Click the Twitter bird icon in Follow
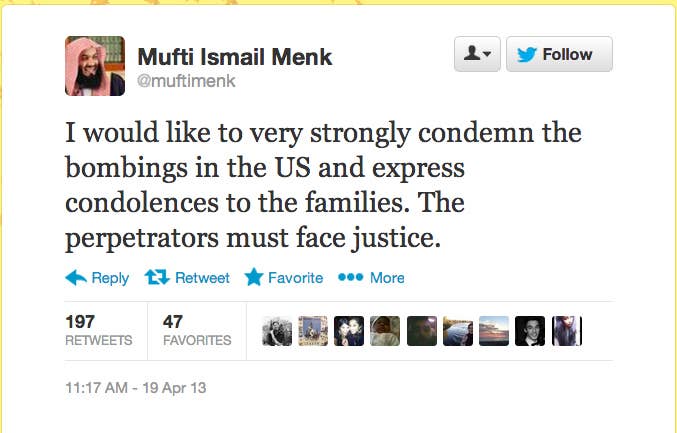Viewport: 677px width, 433px height. point(527,55)
